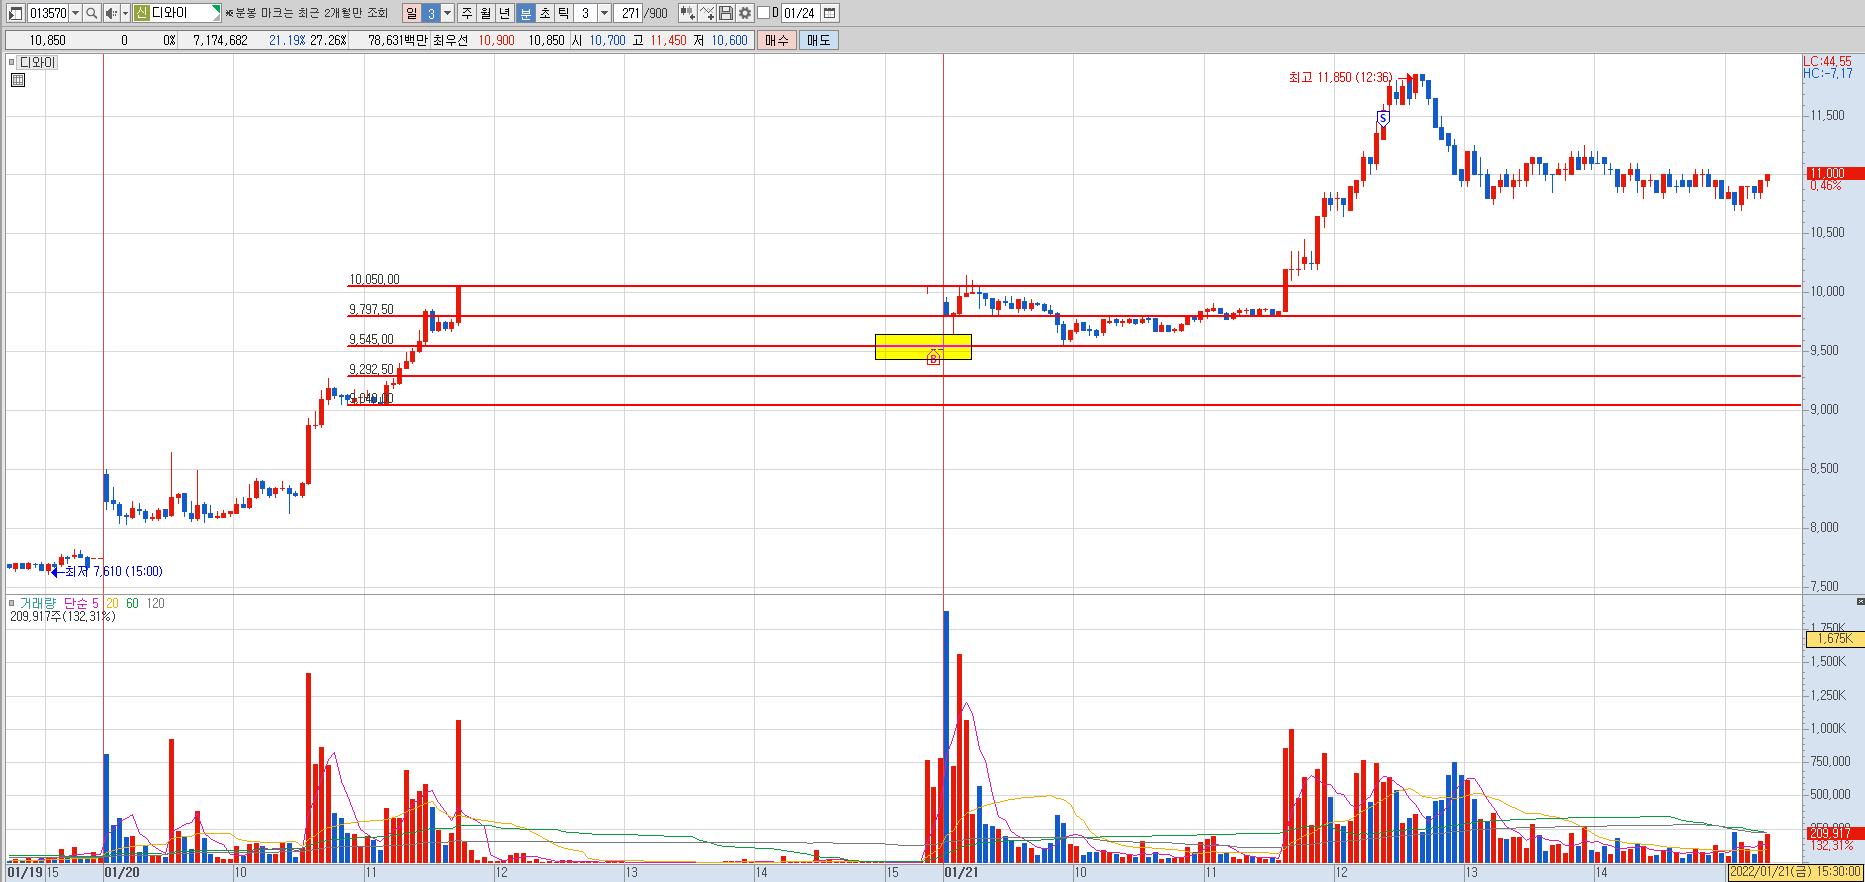Click the 20 moving average legend
Viewport: 1865px width, 882px height.
(x=112, y=603)
